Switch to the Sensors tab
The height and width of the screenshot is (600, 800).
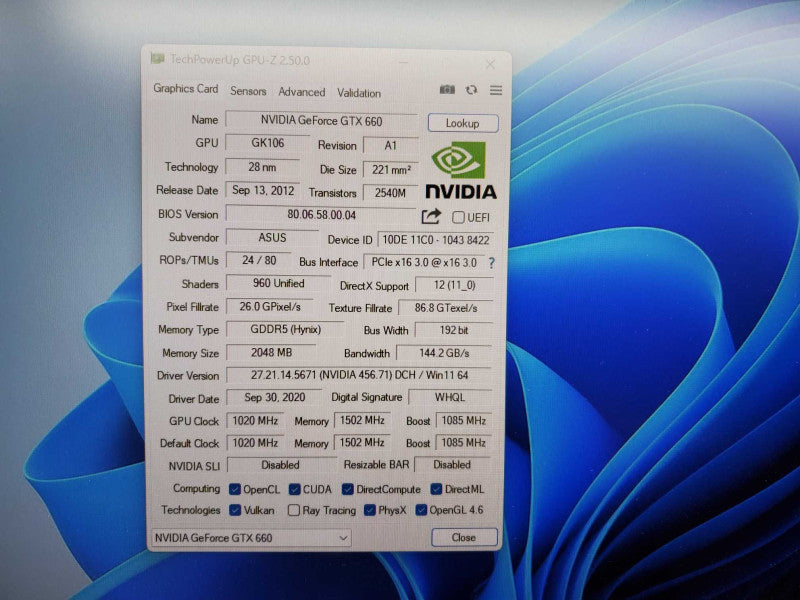point(248,91)
